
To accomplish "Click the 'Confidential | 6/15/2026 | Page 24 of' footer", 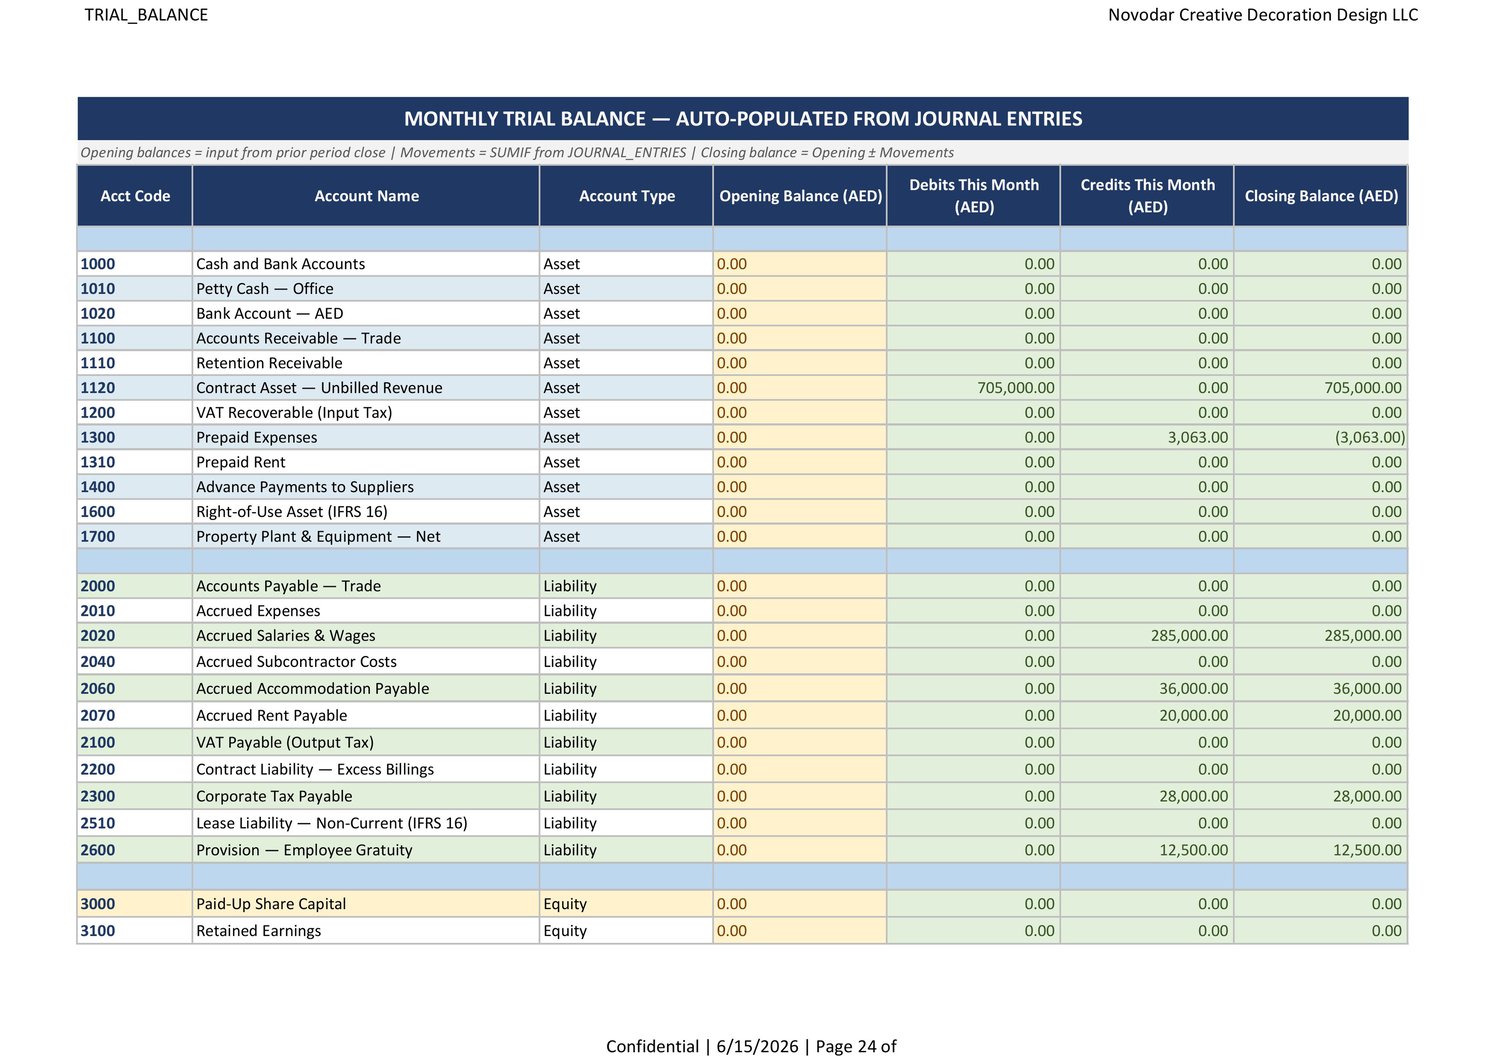I will [x=751, y=1046].
